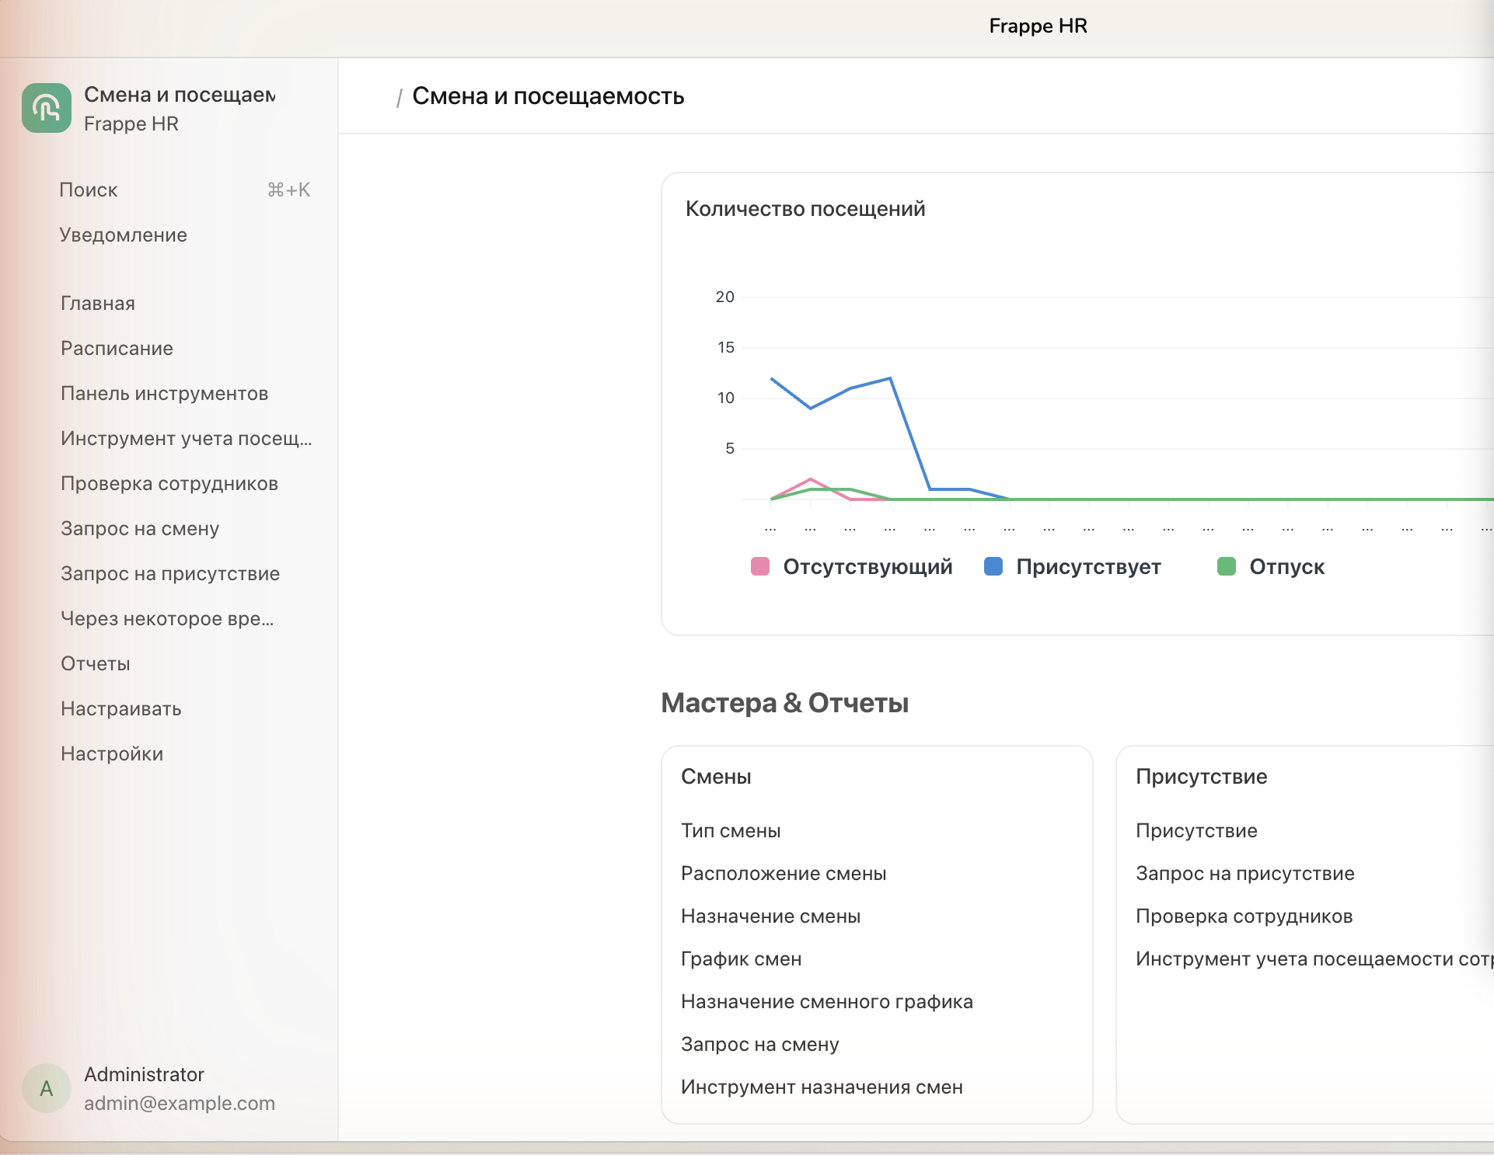Image resolution: width=1494 pixels, height=1155 pixels.
Task: Click the Administrator user name
Action: 144,1074
